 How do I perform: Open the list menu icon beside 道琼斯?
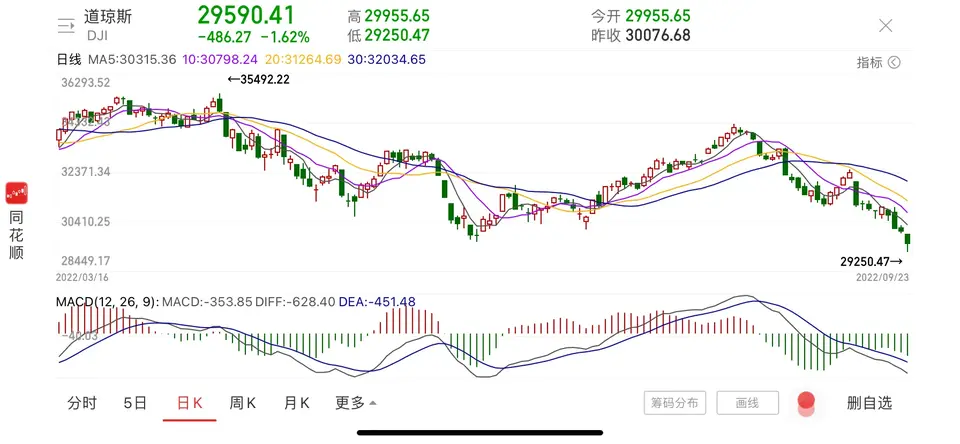(65, 25)
